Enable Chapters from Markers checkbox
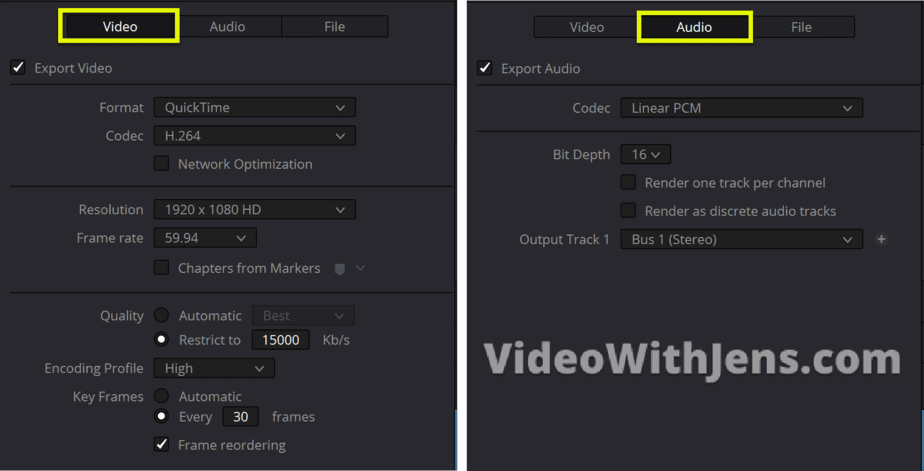 point(161,268)
